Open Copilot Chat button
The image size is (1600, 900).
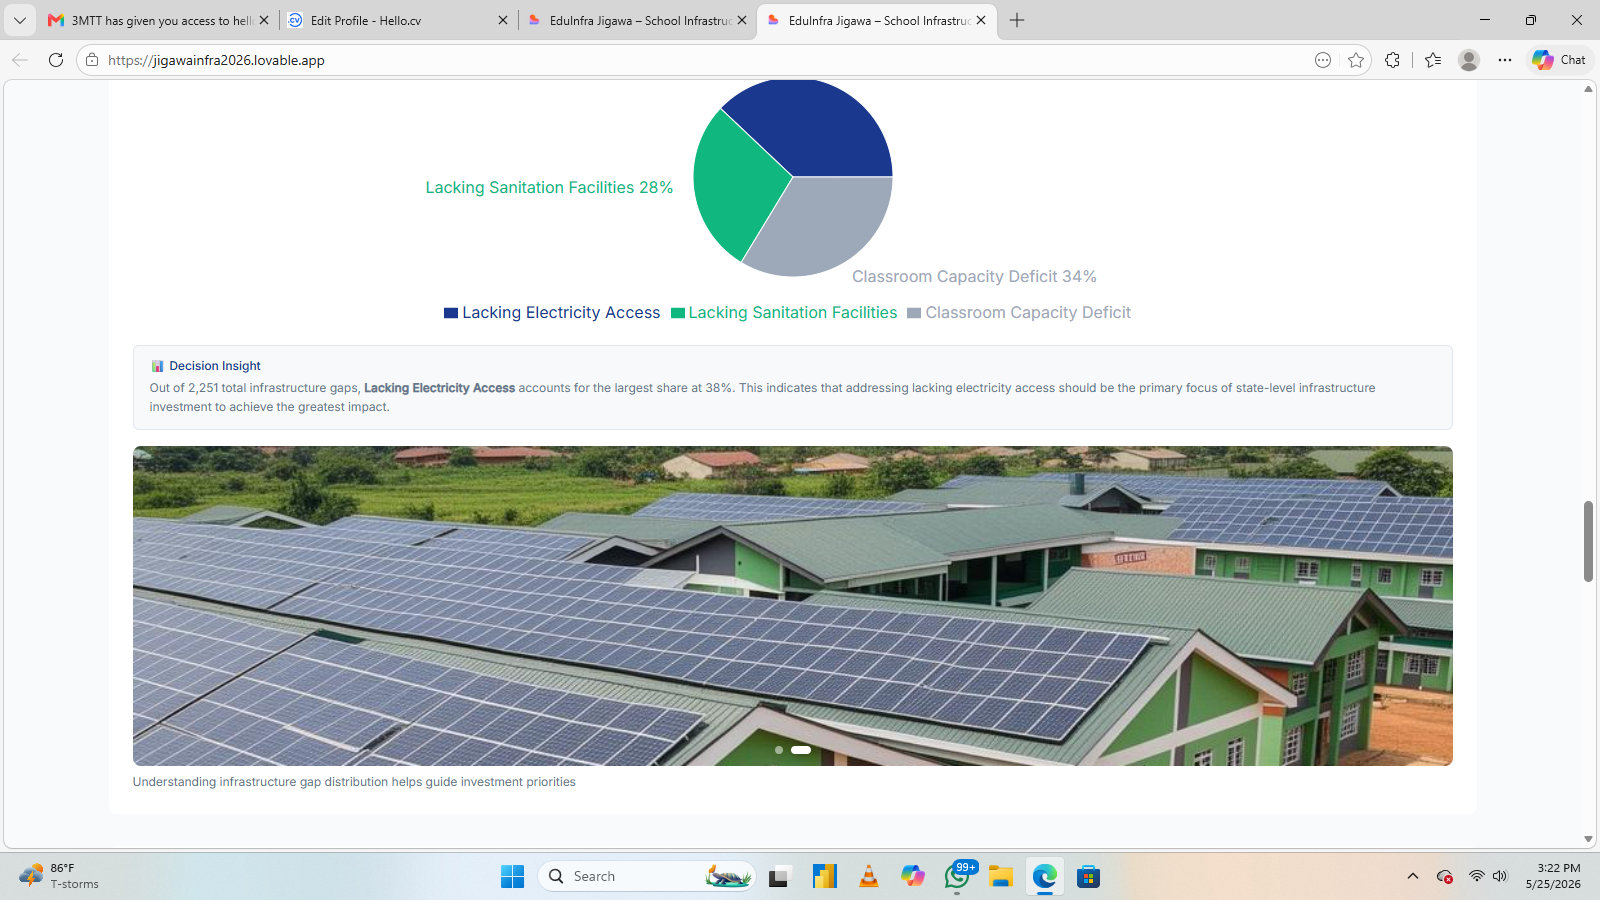click(1559, 60)
